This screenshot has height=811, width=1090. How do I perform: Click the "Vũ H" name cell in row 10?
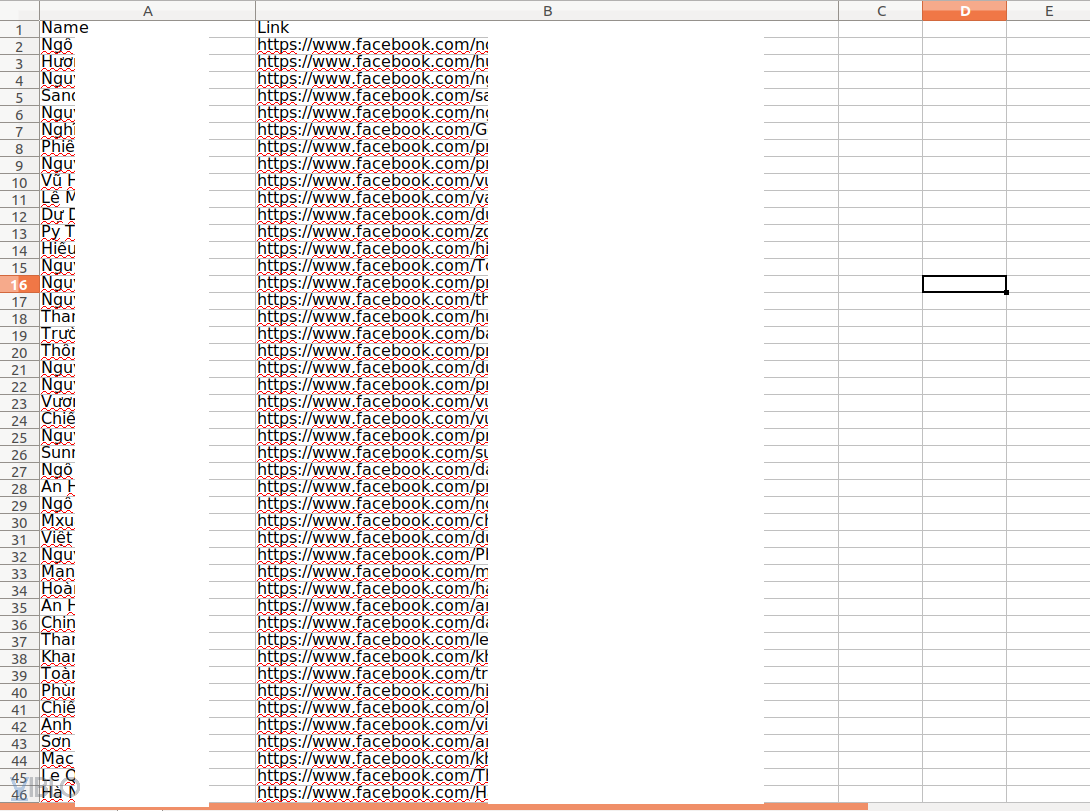(58, 181)
